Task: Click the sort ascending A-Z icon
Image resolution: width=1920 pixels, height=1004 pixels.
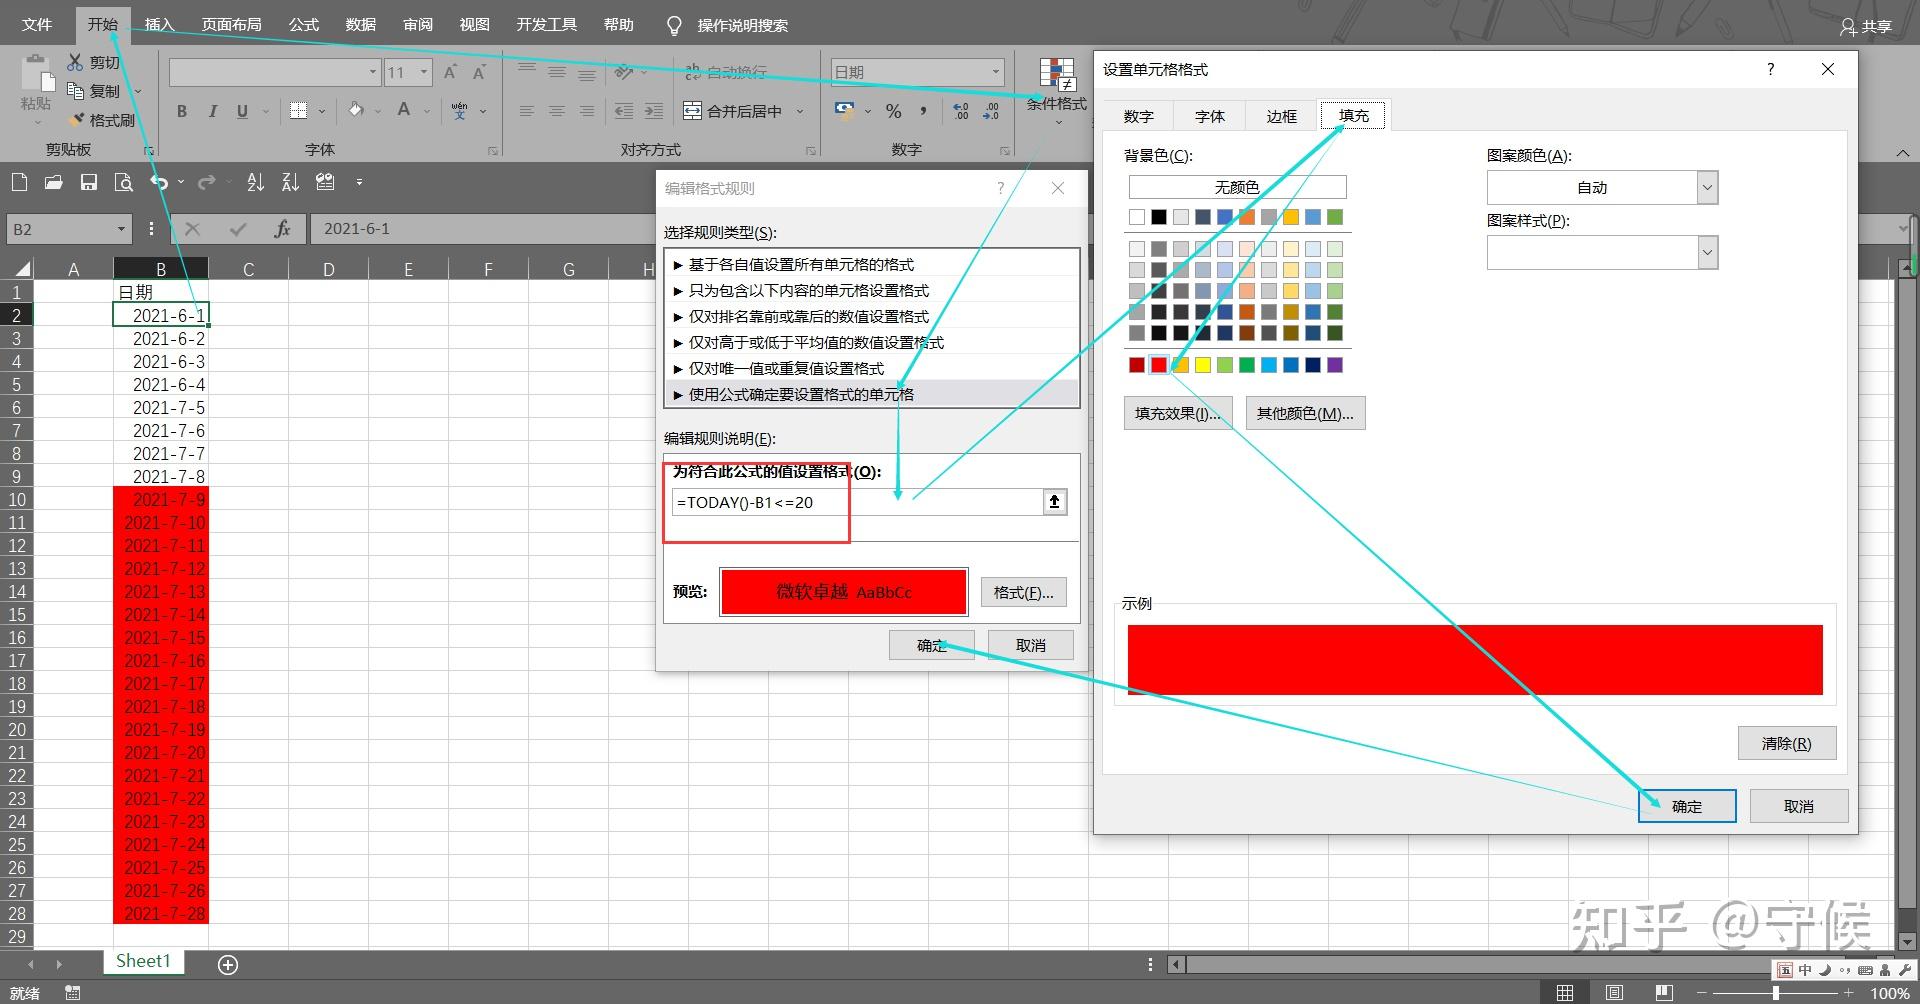Action: pyautogui.click(x=256, y=182)
